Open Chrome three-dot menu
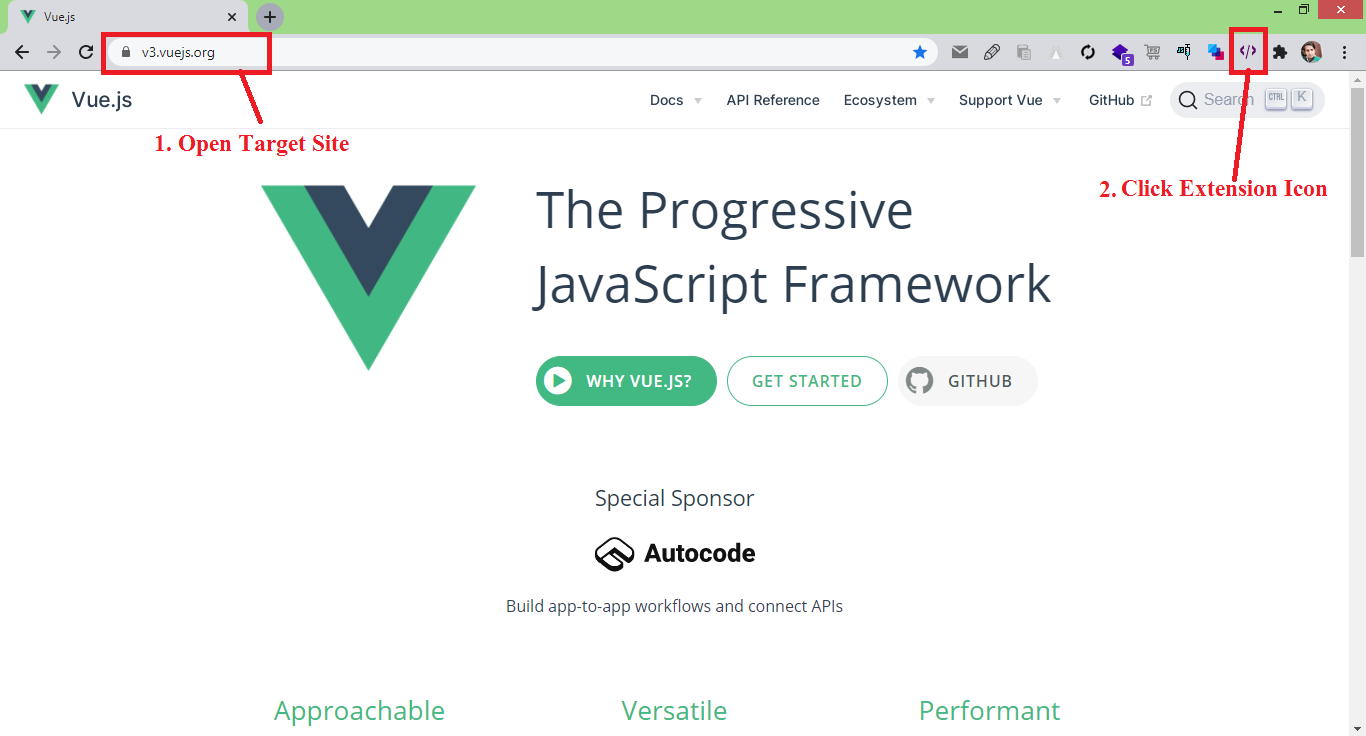Image resolution: width=1366 pixels, height=736 pixels. click(1344, 52)
